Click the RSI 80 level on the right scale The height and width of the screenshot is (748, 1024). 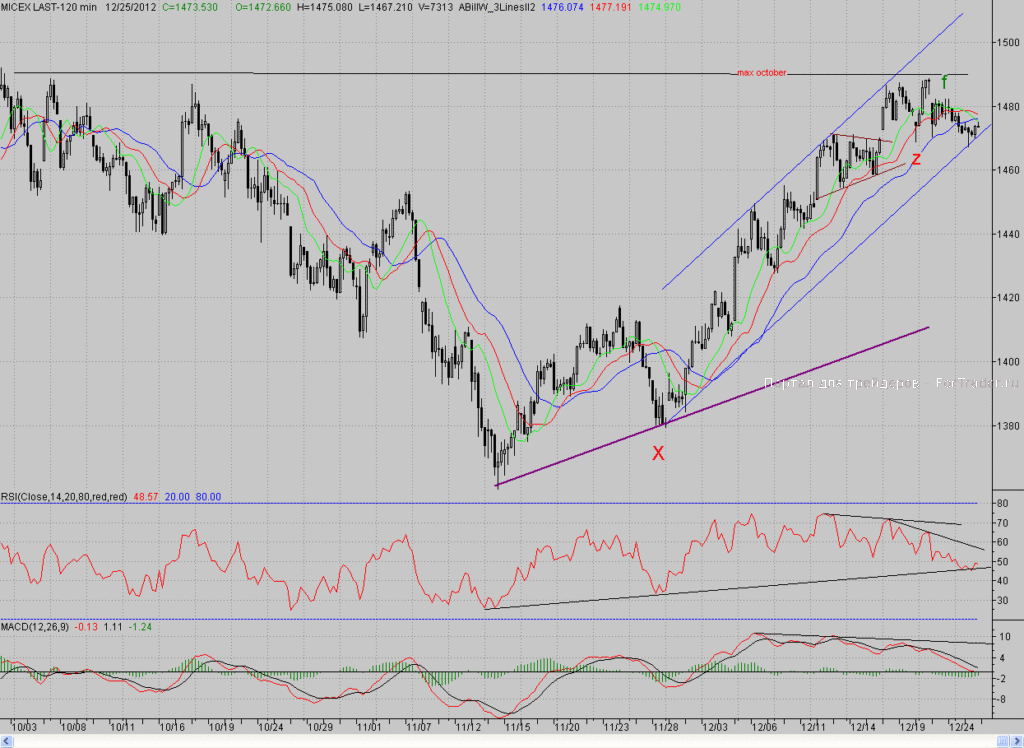pyautogui.click(x=1002, y=504)
